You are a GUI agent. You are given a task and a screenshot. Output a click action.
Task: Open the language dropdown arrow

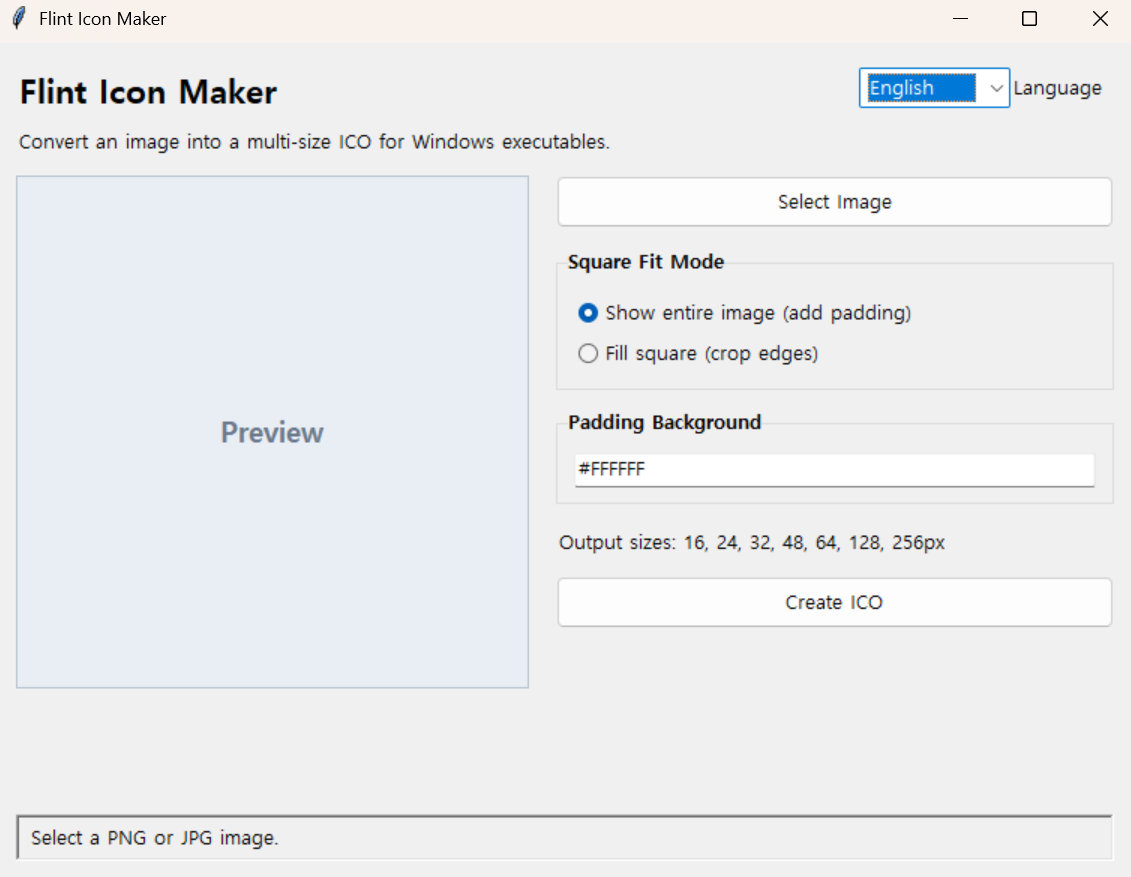[996, 88]
